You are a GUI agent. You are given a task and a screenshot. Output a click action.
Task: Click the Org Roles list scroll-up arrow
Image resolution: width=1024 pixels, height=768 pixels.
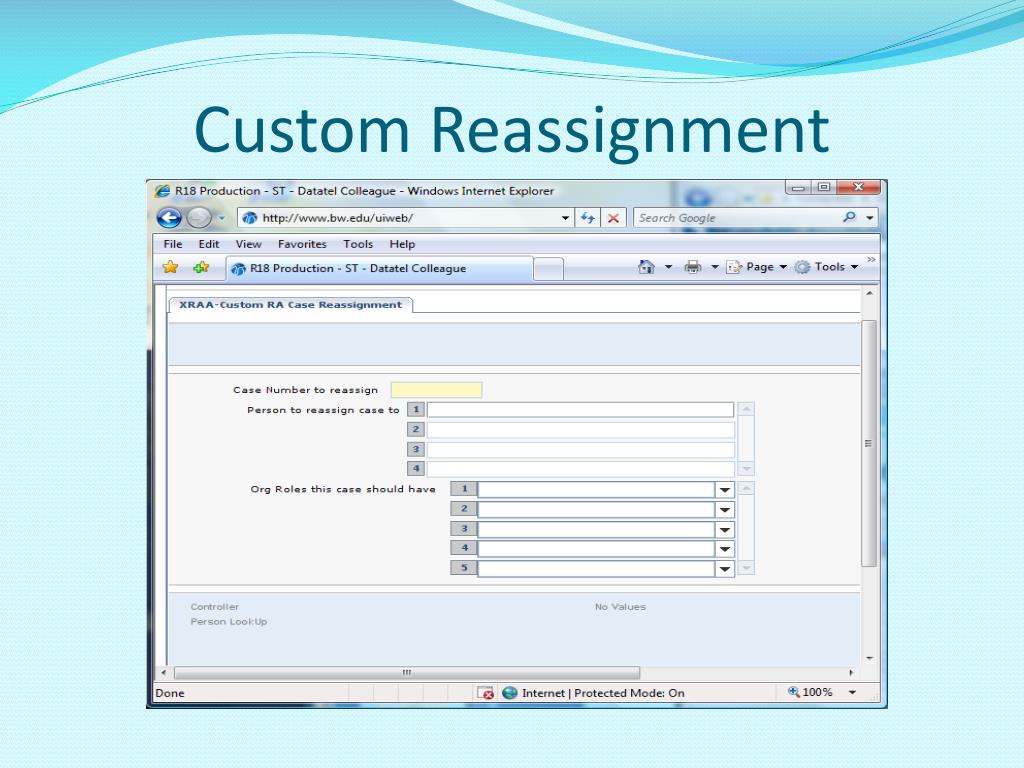point(746,488)
